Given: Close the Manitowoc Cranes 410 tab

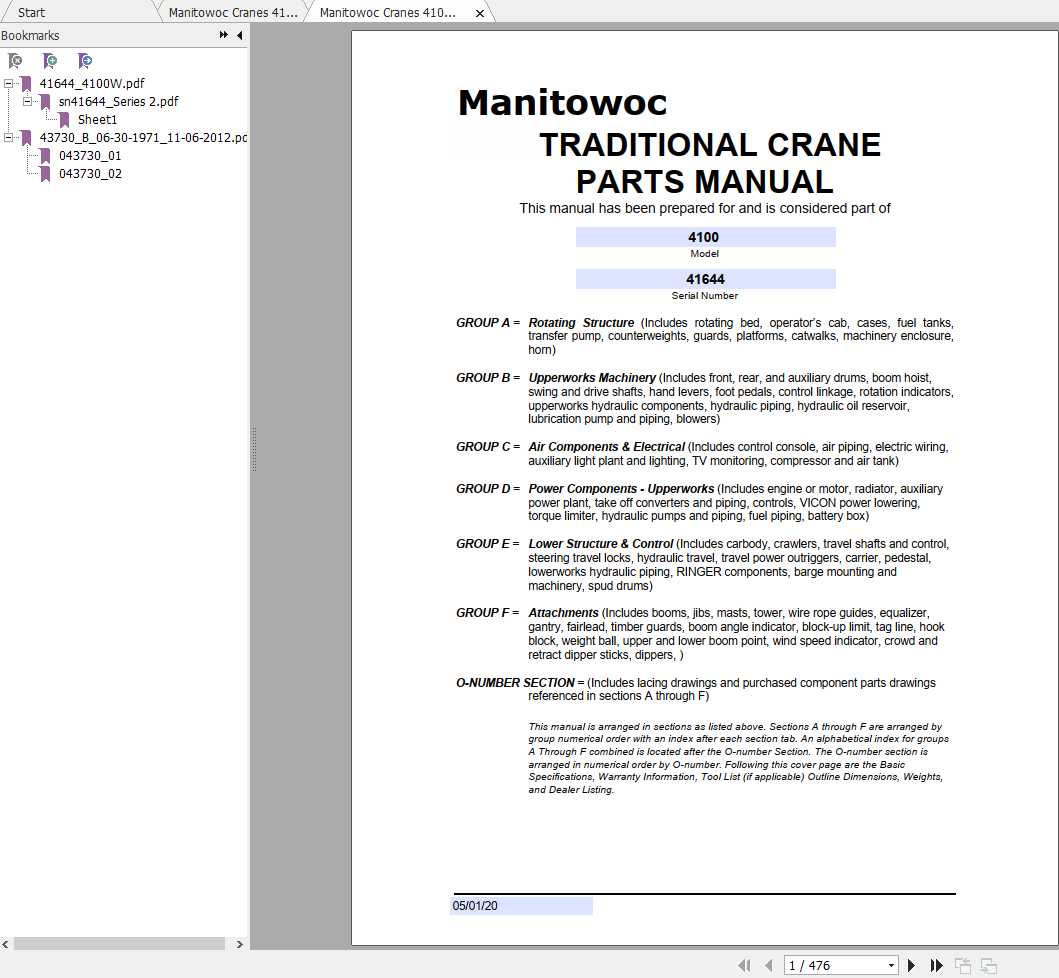Looking at the screenshot, I should click(x=479, y=13).
